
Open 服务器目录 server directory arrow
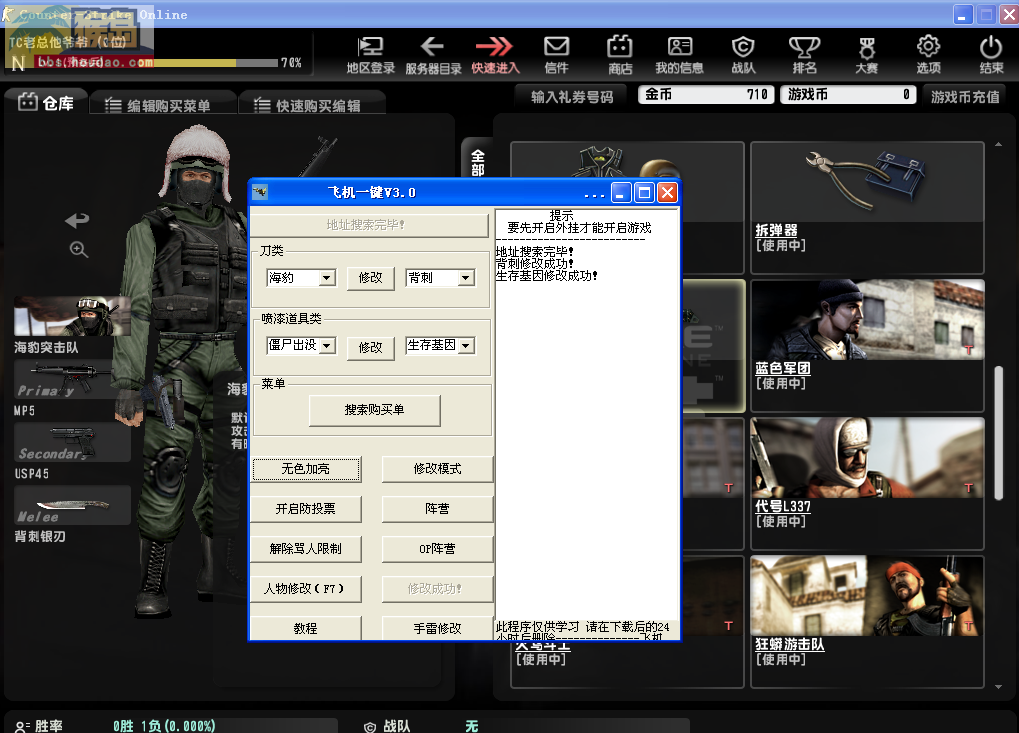433,55
